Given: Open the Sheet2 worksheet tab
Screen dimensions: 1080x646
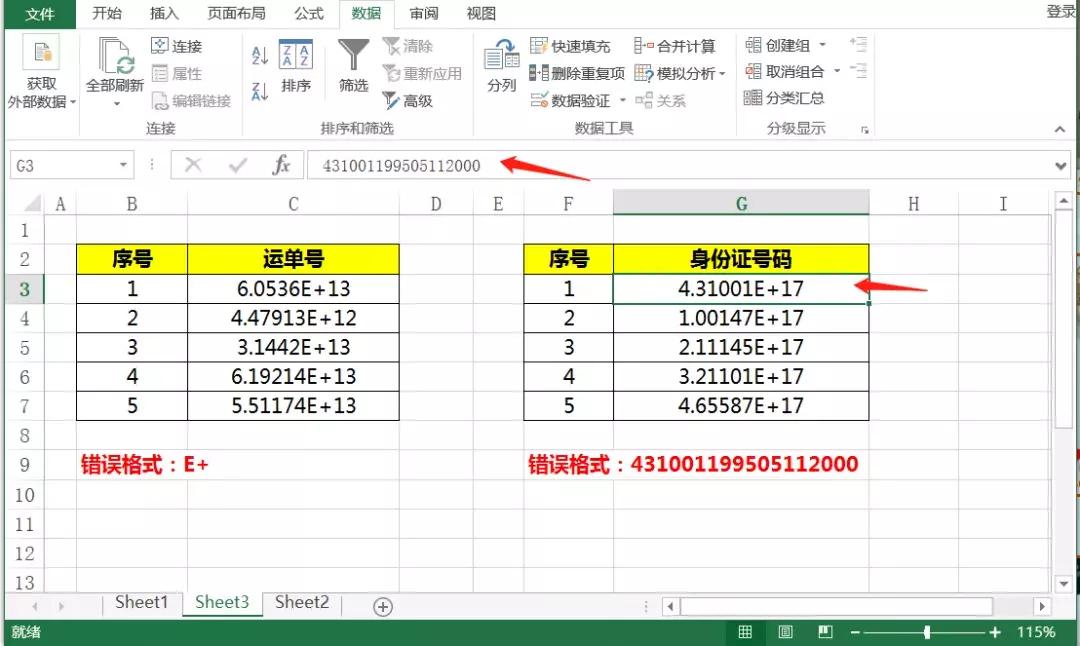Looking at the screenshot, I should click(x=301, y=602).
